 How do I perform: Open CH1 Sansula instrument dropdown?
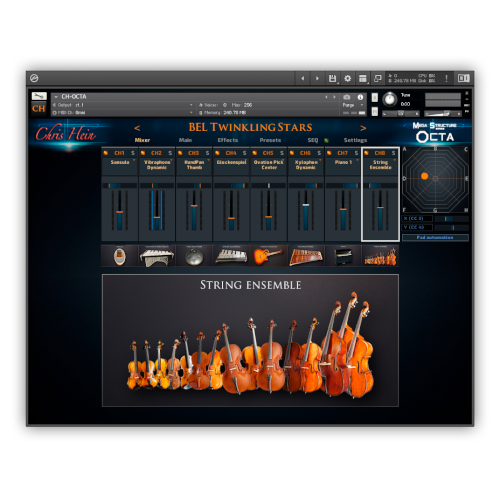[134, 160]
